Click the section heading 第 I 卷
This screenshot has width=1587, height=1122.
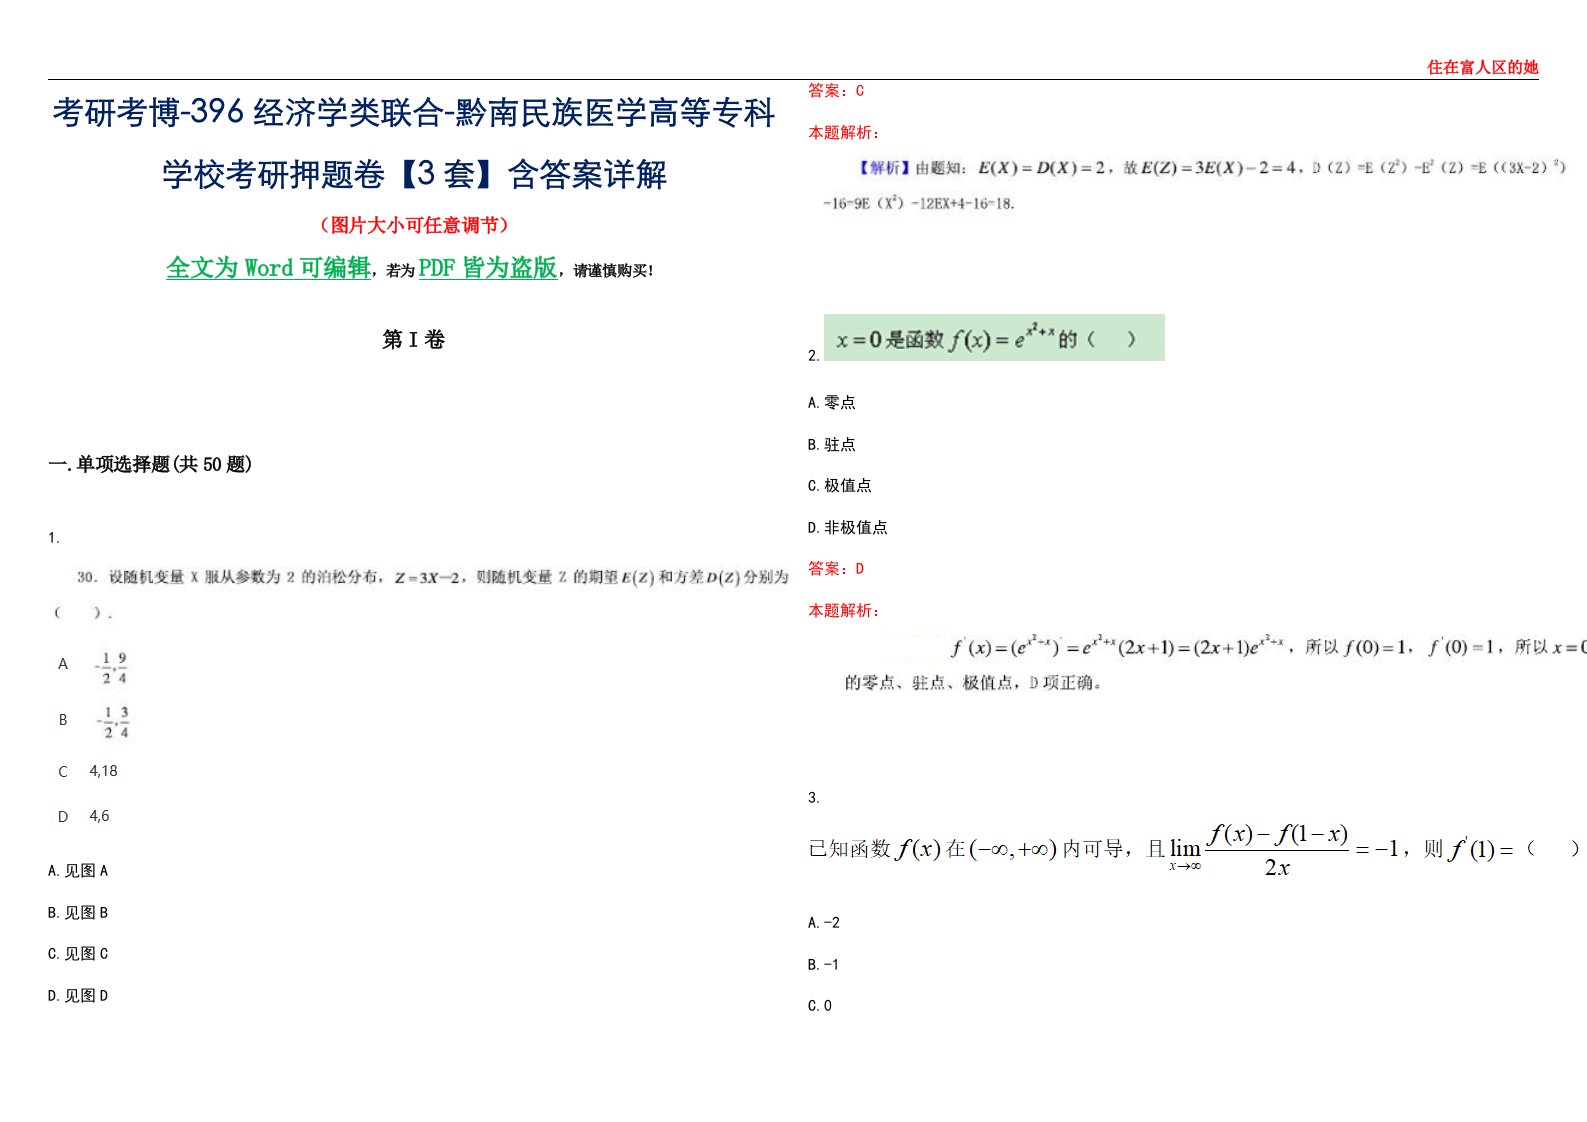point(413,340)
